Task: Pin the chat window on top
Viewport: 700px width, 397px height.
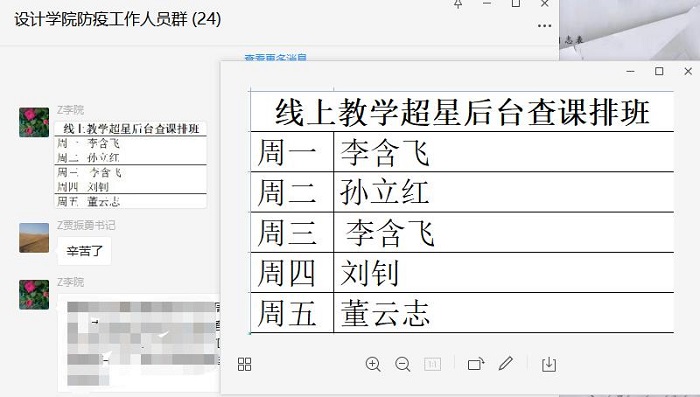Action: pyautogui.click(x=458, y=4)
